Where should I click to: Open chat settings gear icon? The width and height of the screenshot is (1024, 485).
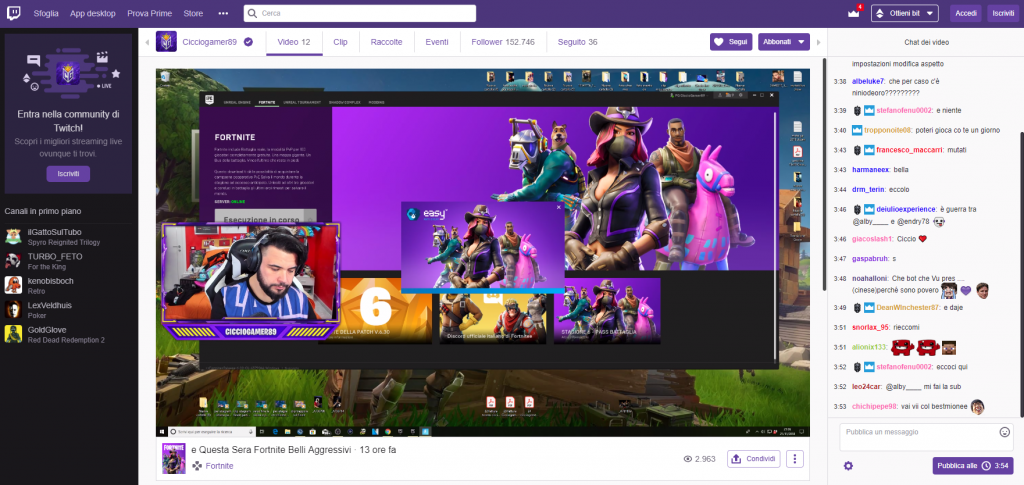848,465
